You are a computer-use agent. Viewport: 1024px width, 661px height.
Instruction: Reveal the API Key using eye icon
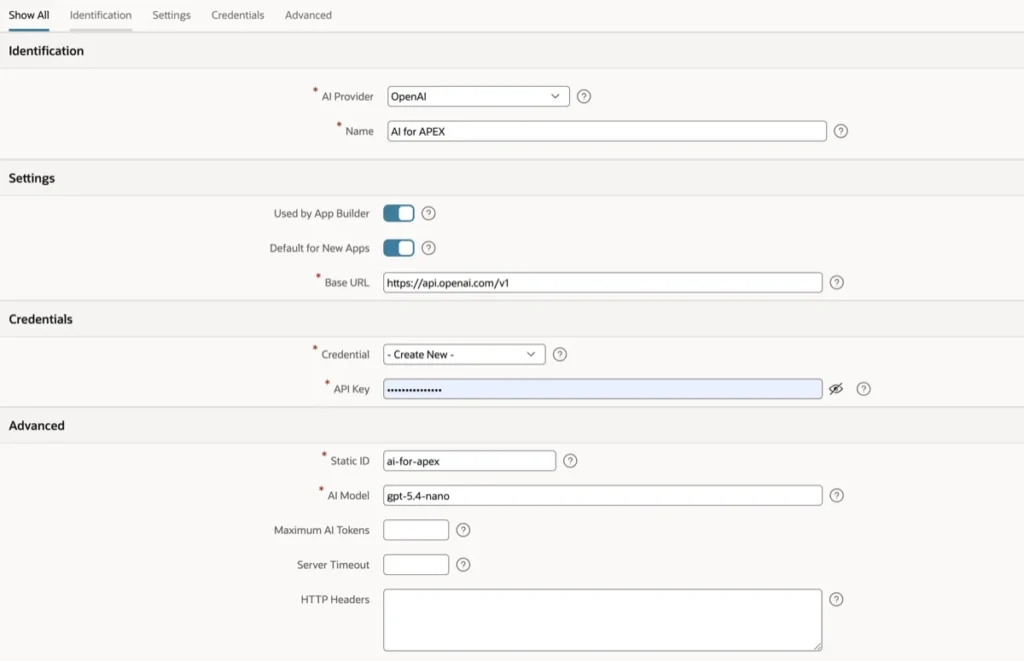click(x=836, y=389)
